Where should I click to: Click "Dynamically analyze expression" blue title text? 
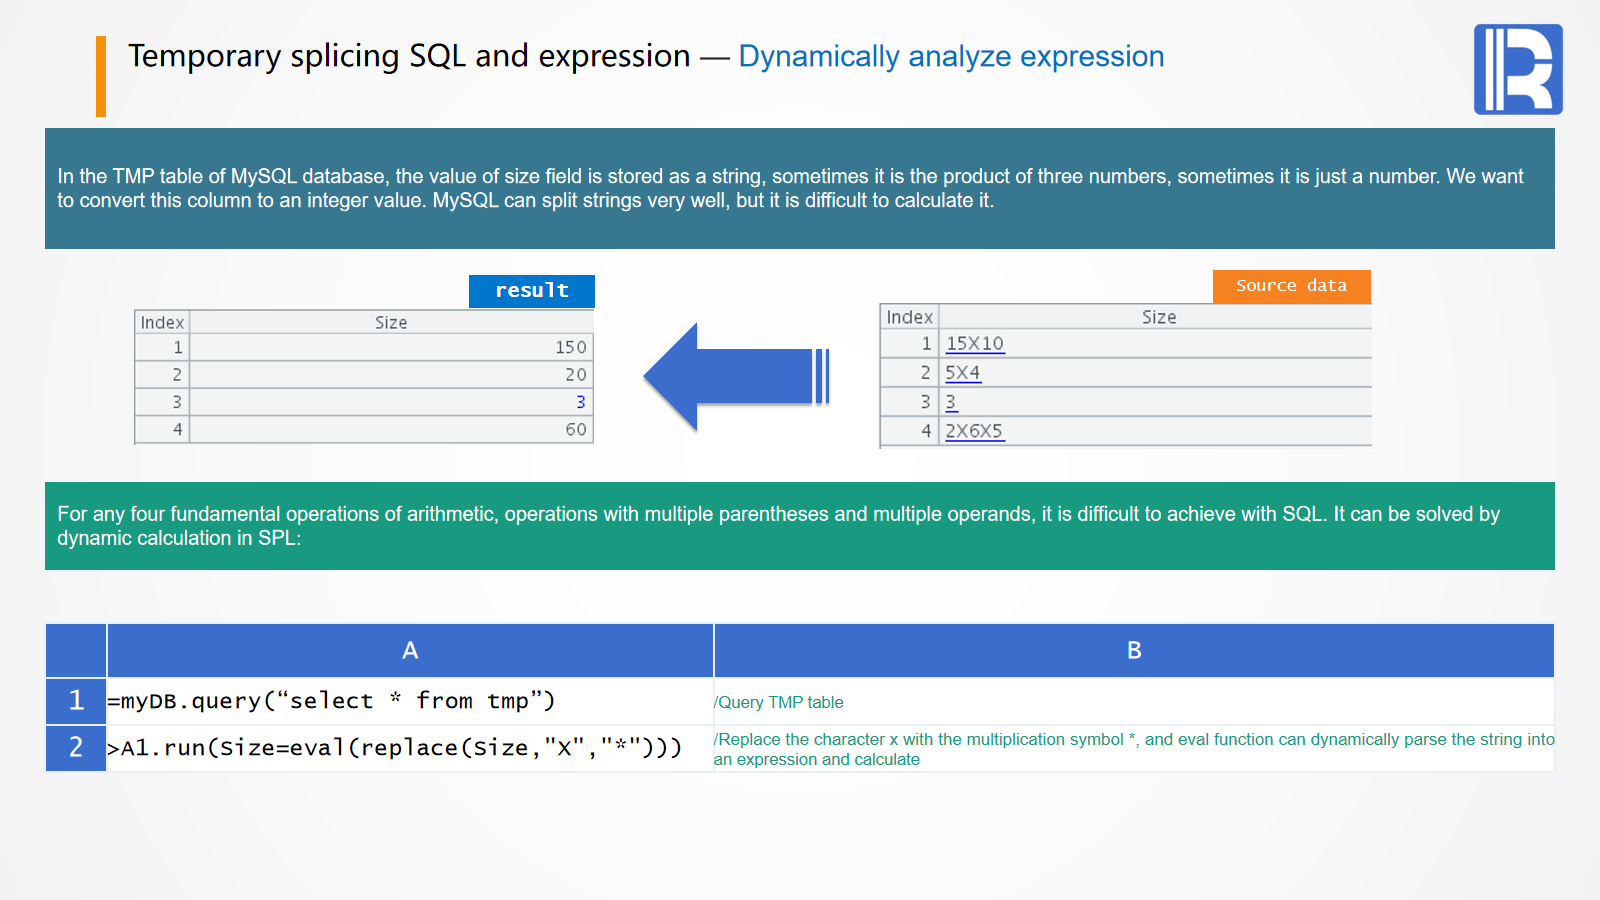[951, 57]
